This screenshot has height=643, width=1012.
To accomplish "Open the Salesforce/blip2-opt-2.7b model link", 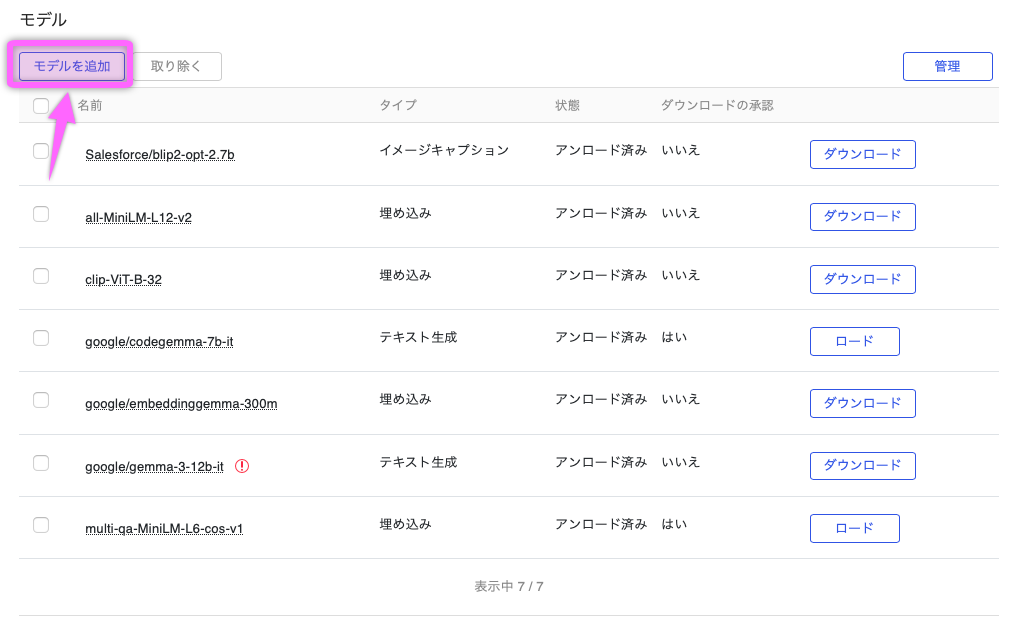I will click(x=160, y=154).
